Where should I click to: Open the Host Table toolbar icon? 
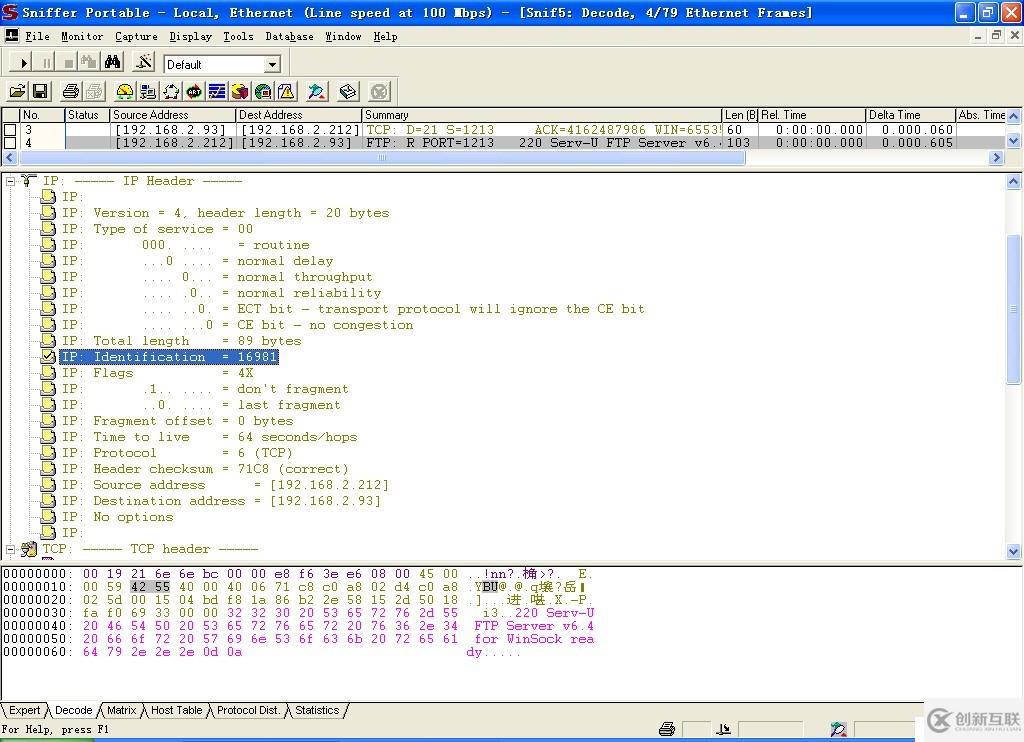[148, 92]
